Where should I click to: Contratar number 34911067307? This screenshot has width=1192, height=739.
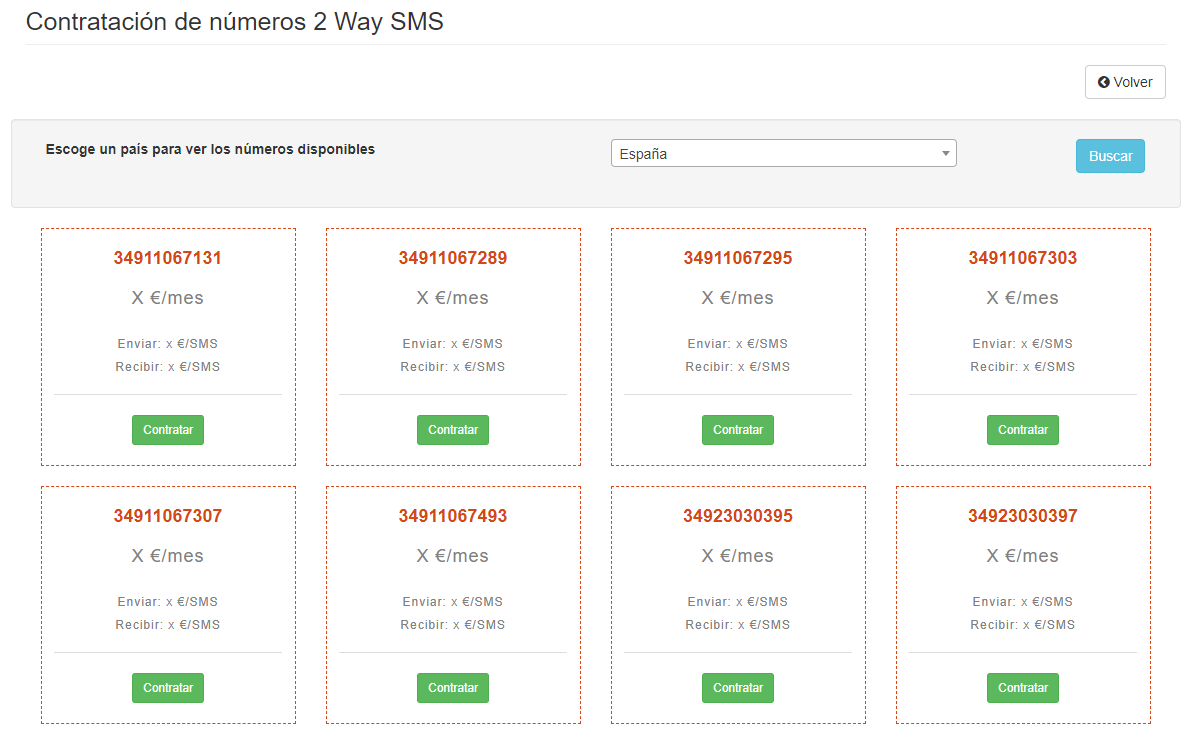tap(168, 688)
